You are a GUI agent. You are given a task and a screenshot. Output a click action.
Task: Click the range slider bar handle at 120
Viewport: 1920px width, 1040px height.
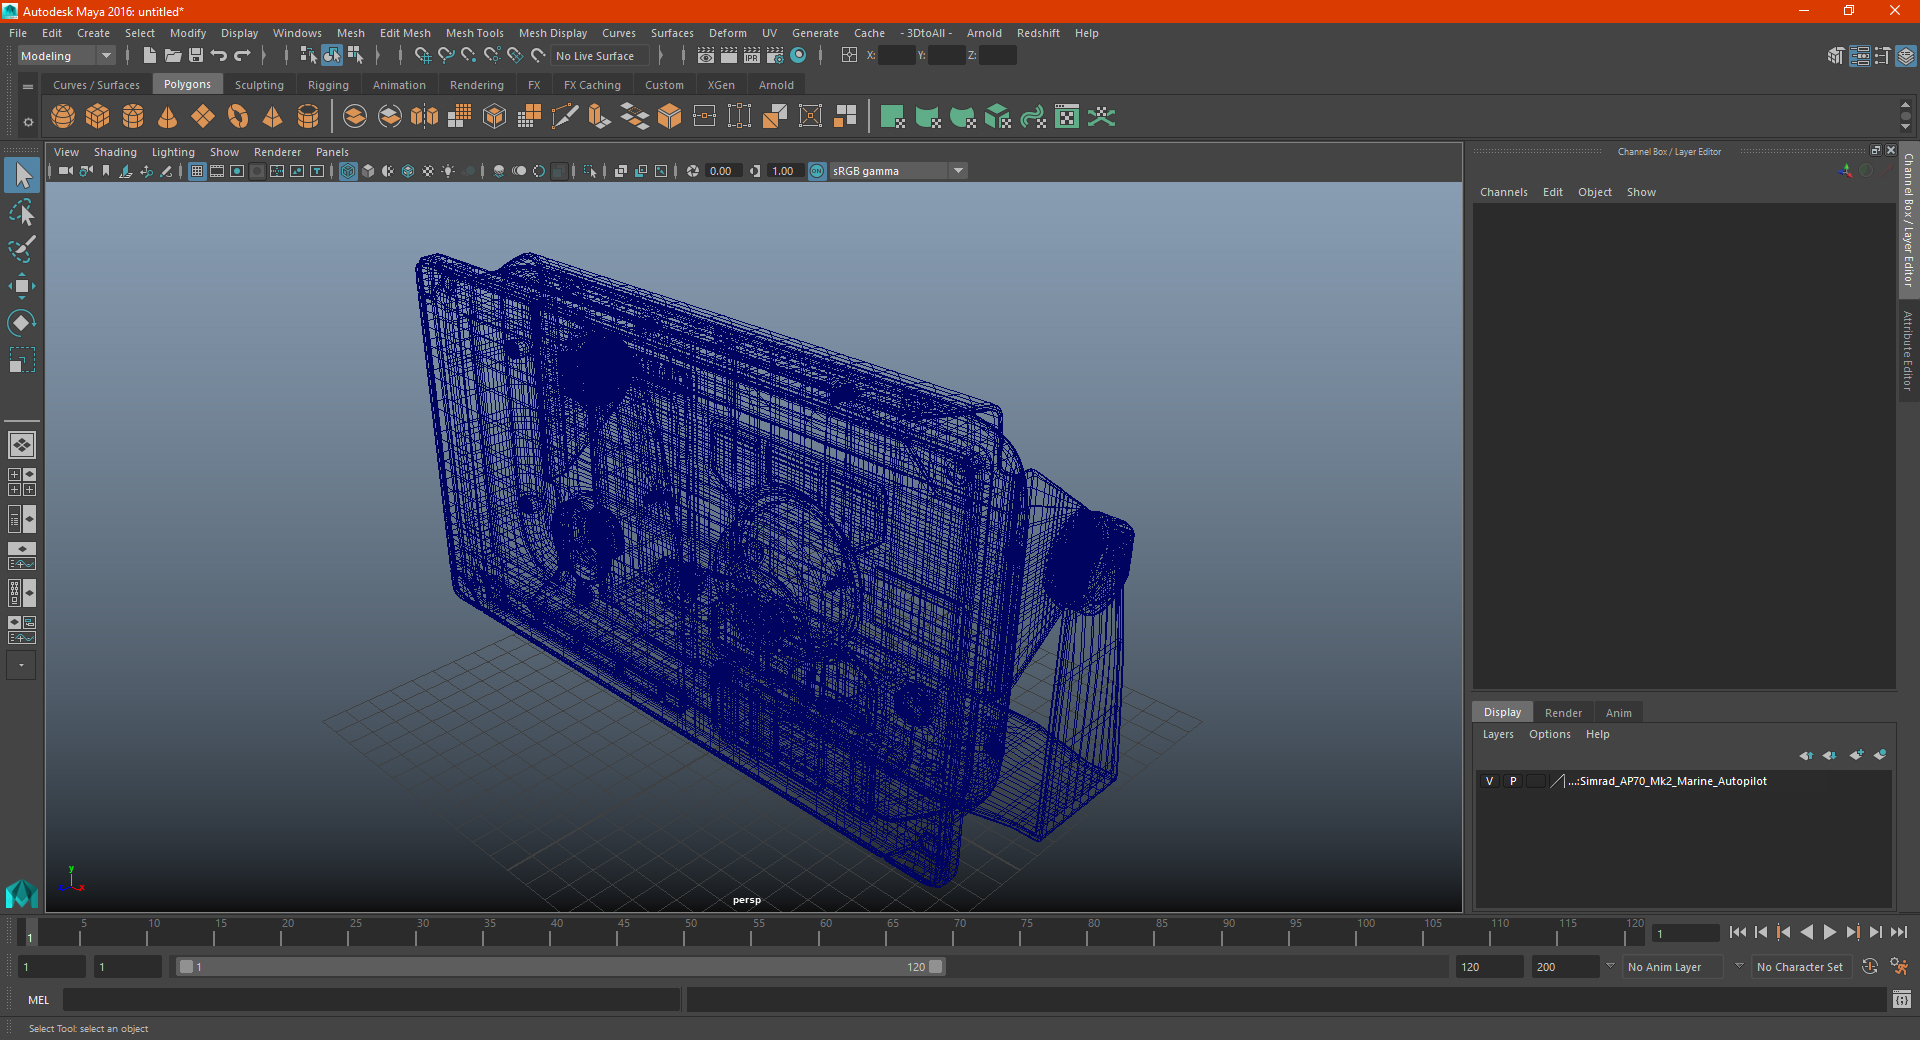[935, 967]
